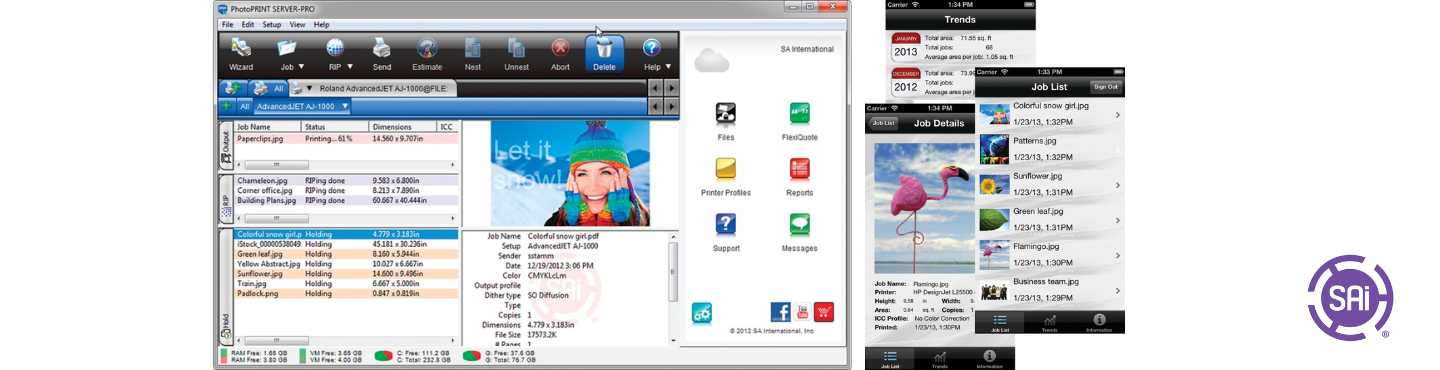Open the YouTube icon
1440x370 pixels.
coord(802,312)
